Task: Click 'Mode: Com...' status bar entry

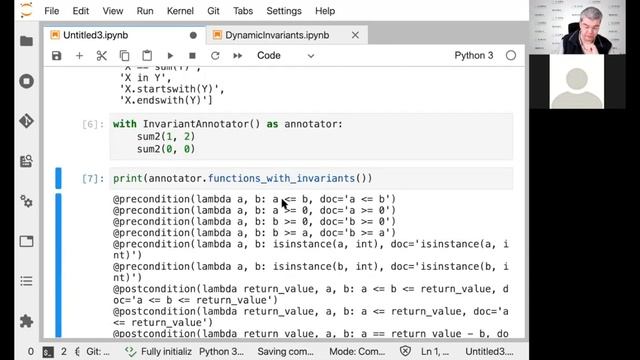Action: pos(357,351)
